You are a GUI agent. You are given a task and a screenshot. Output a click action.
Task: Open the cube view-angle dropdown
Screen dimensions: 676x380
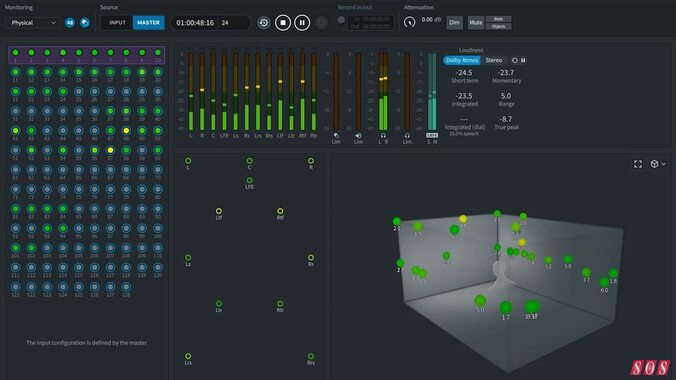click(x=657, y=164)
